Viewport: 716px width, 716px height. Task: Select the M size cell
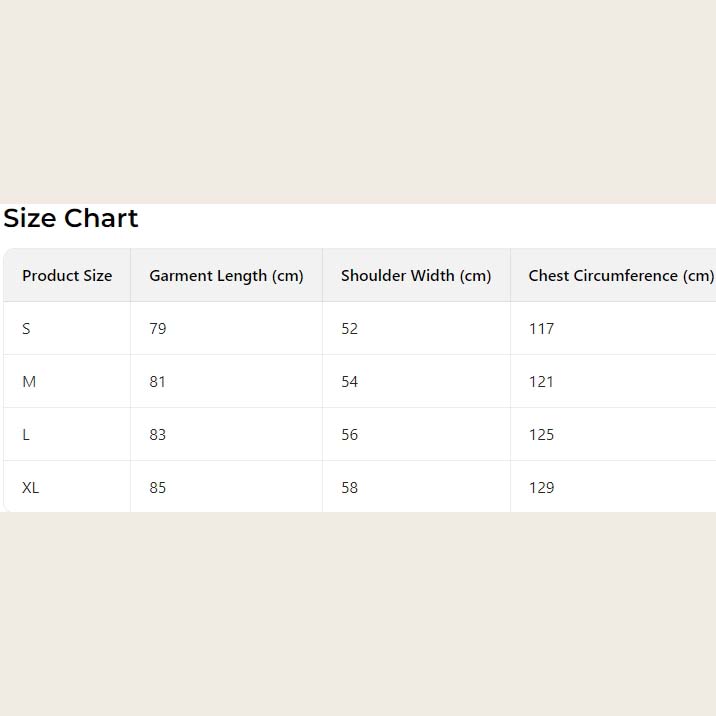[x=29, y=382]
